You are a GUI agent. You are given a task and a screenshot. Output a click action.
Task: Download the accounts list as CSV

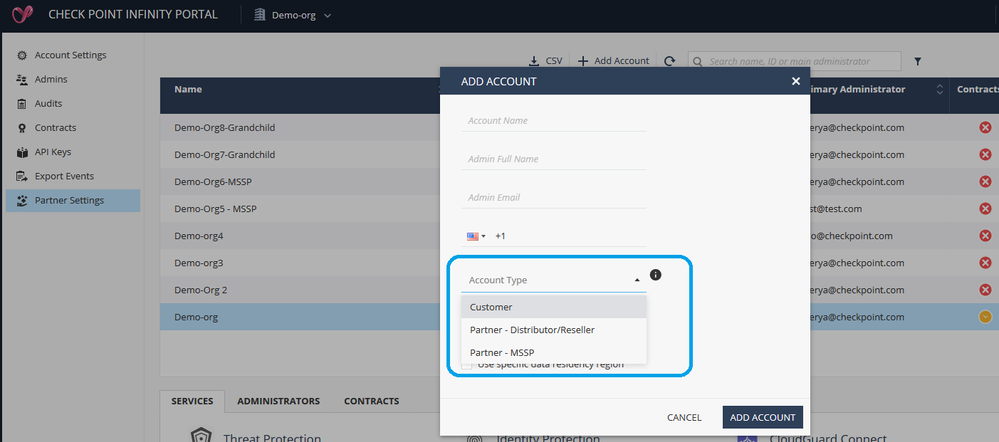click(x=546, y=61)
